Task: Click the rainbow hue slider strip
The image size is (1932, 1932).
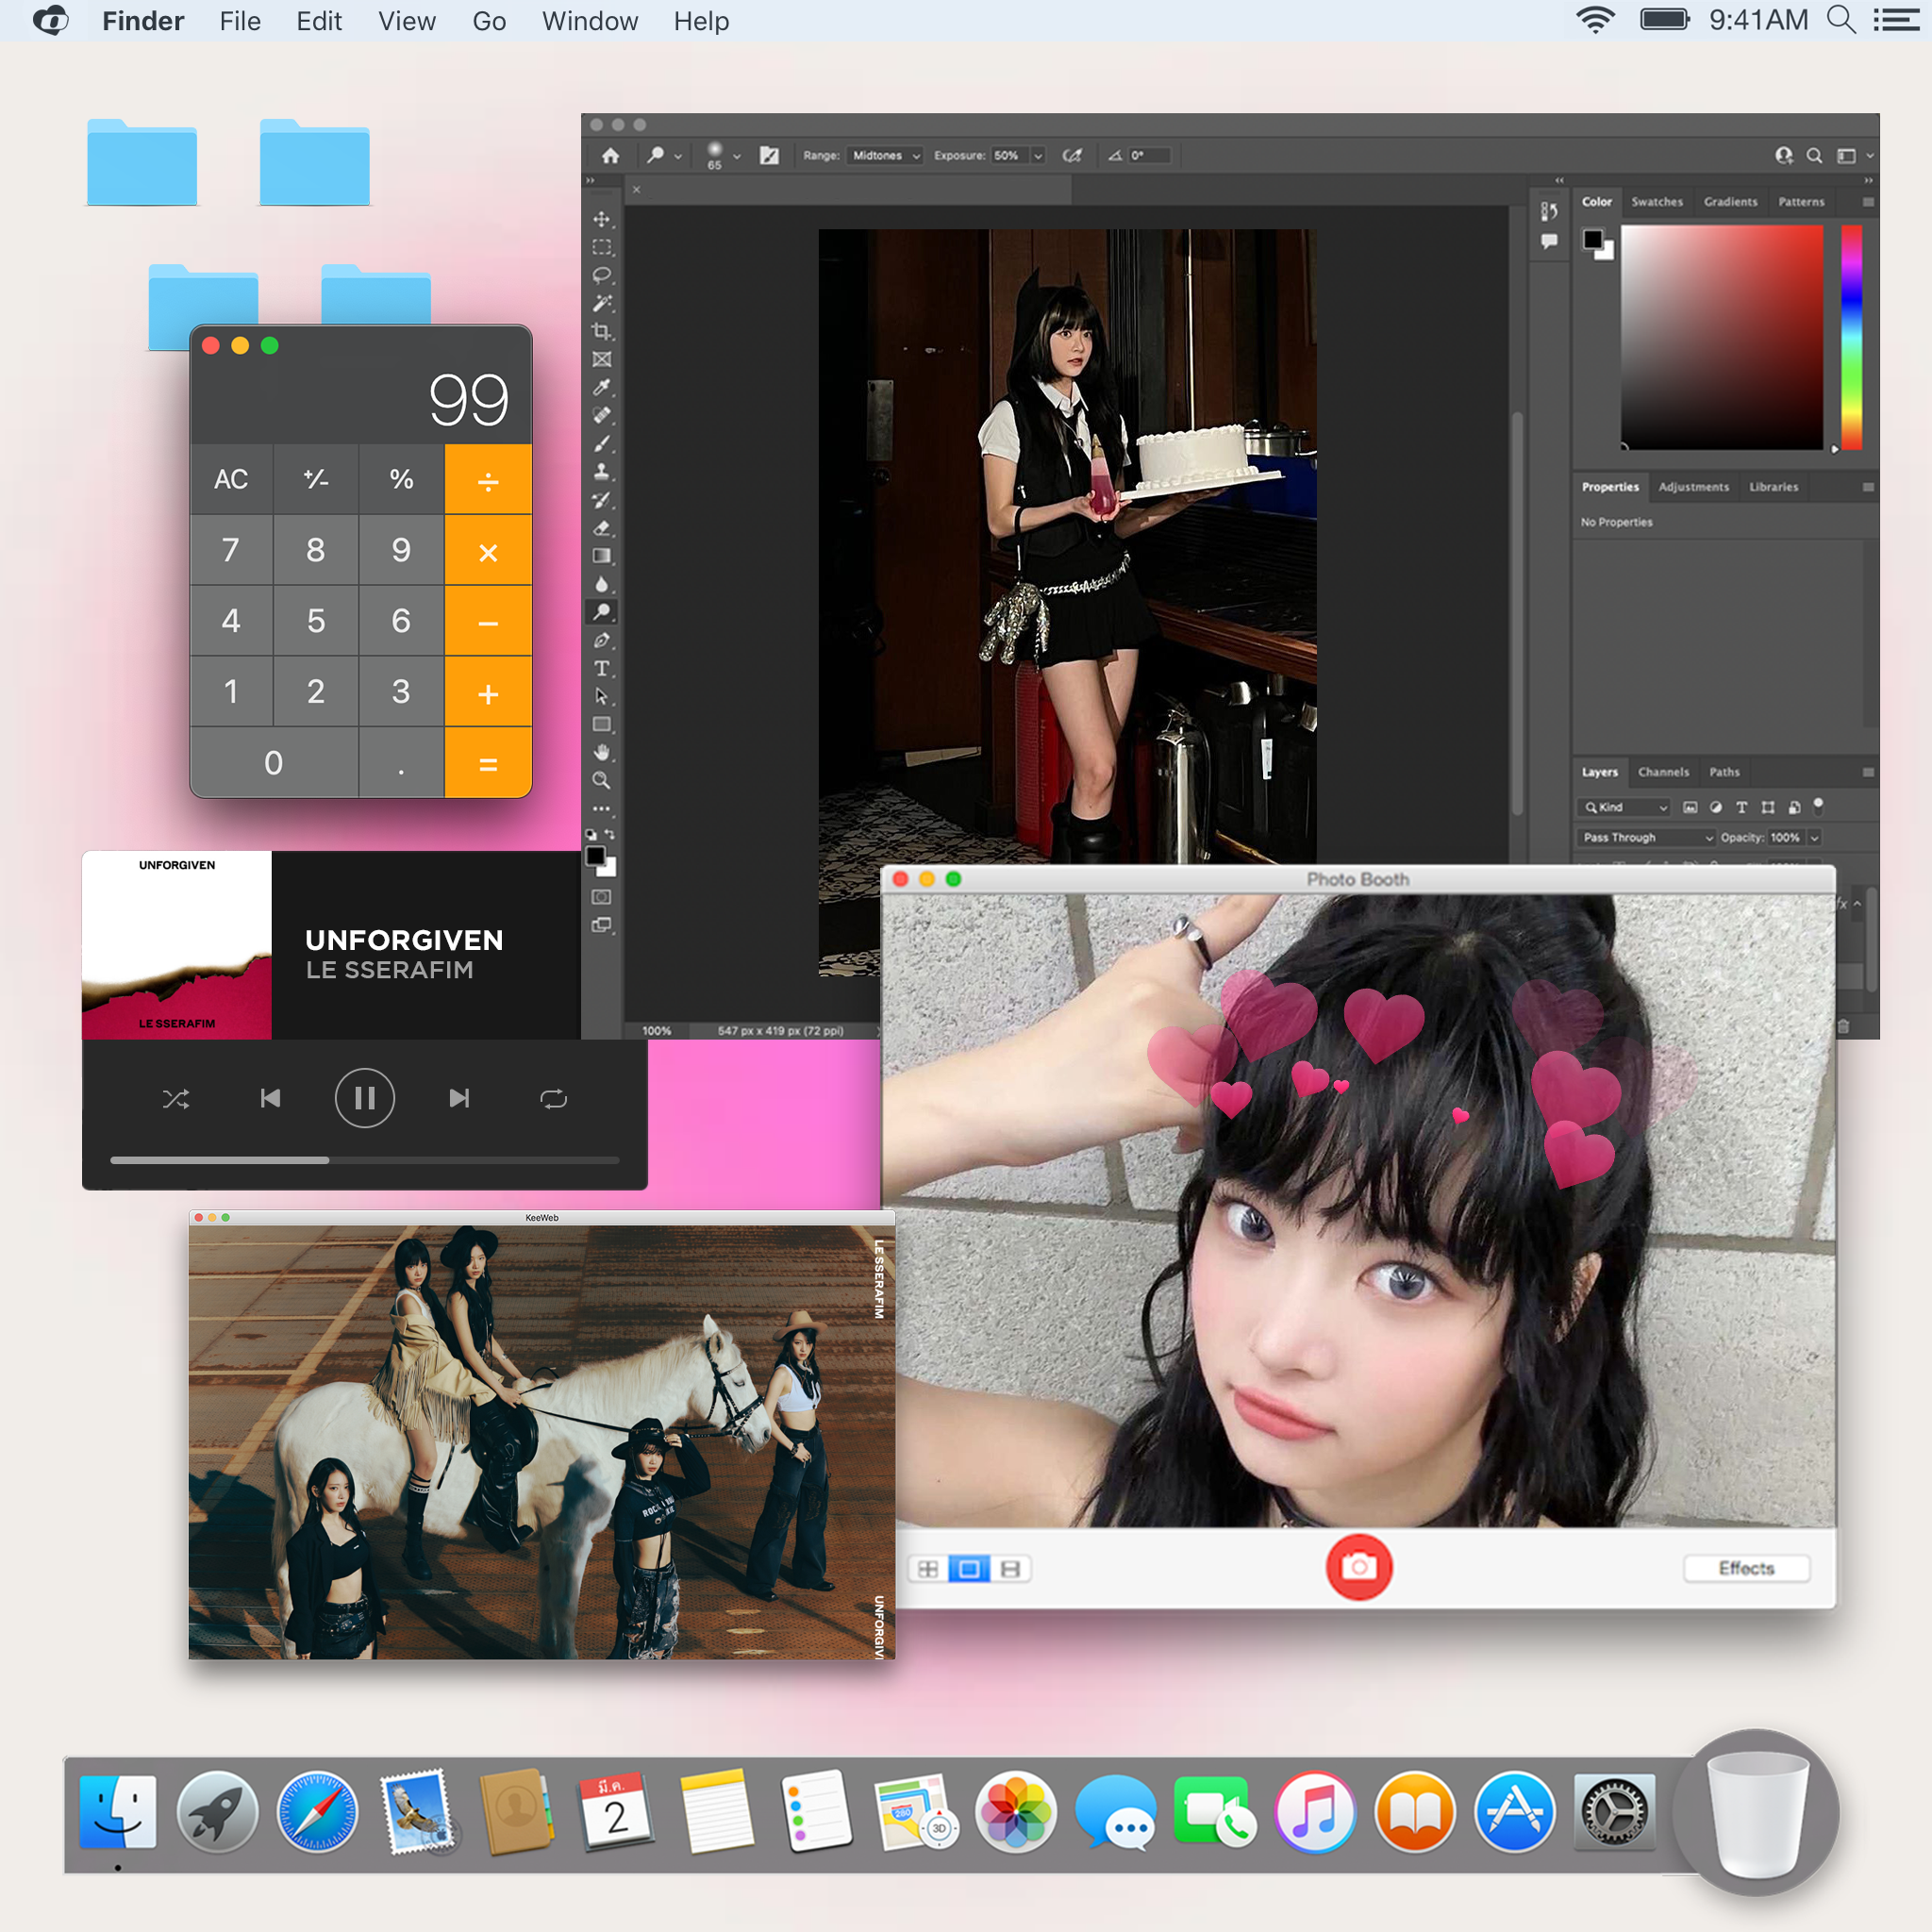Action: (1851, 337)
